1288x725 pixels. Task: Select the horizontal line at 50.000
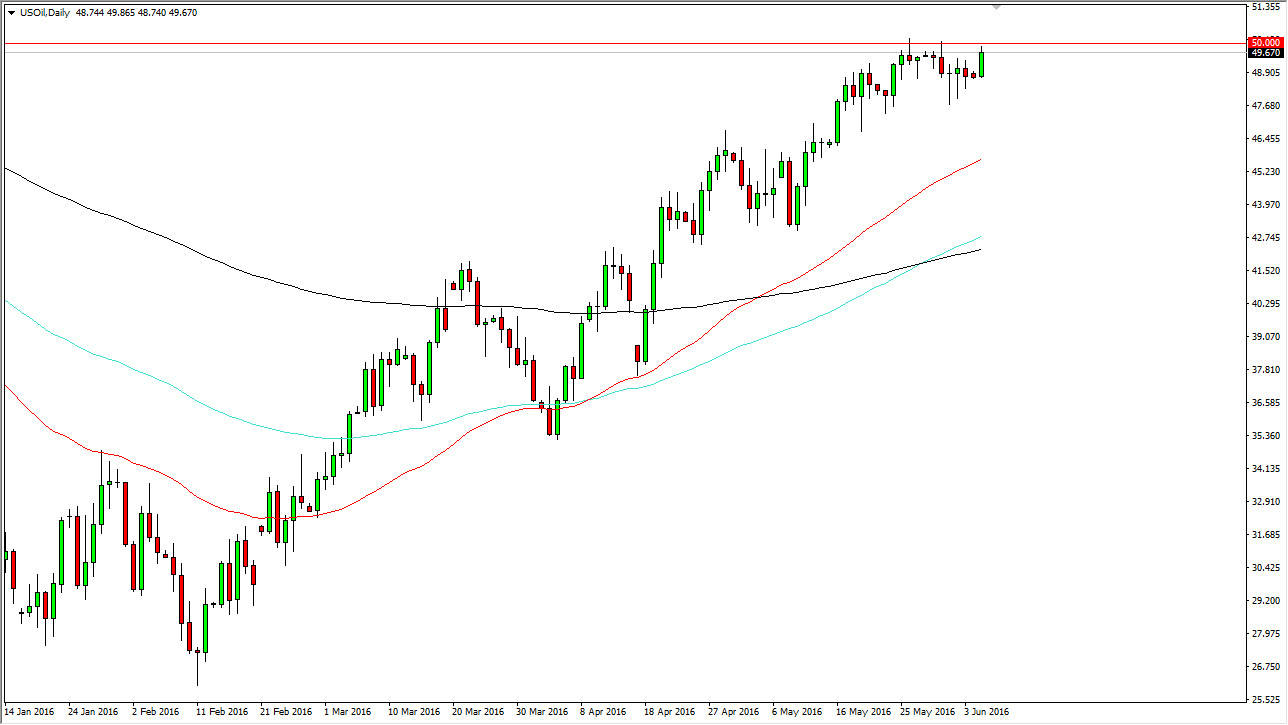[600, 44]
